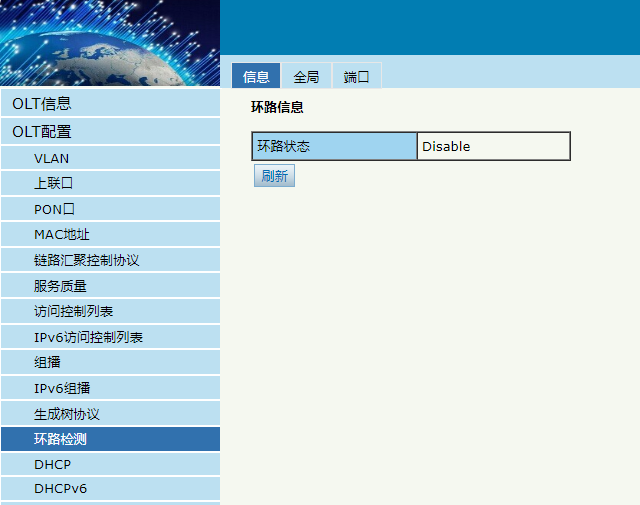
Task: Click the Disable value of 环路状态
Action: pyautogui.click(x=493, y=146)
